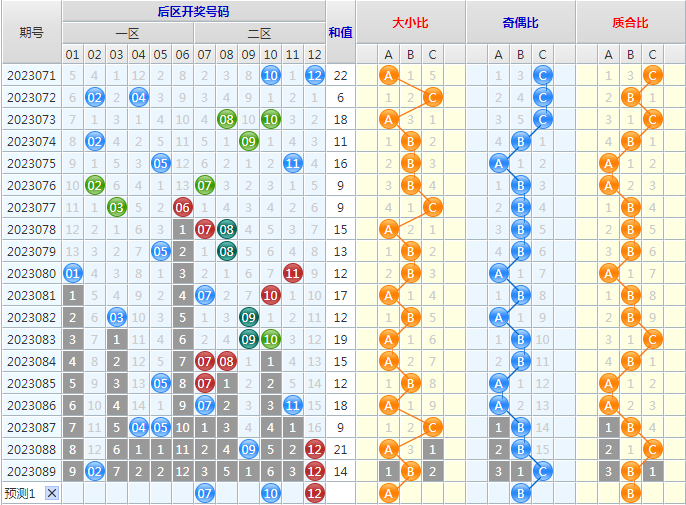Click red ball 12 in 预测1 row
The image size is (686, 505).
(x=315, y=494)
